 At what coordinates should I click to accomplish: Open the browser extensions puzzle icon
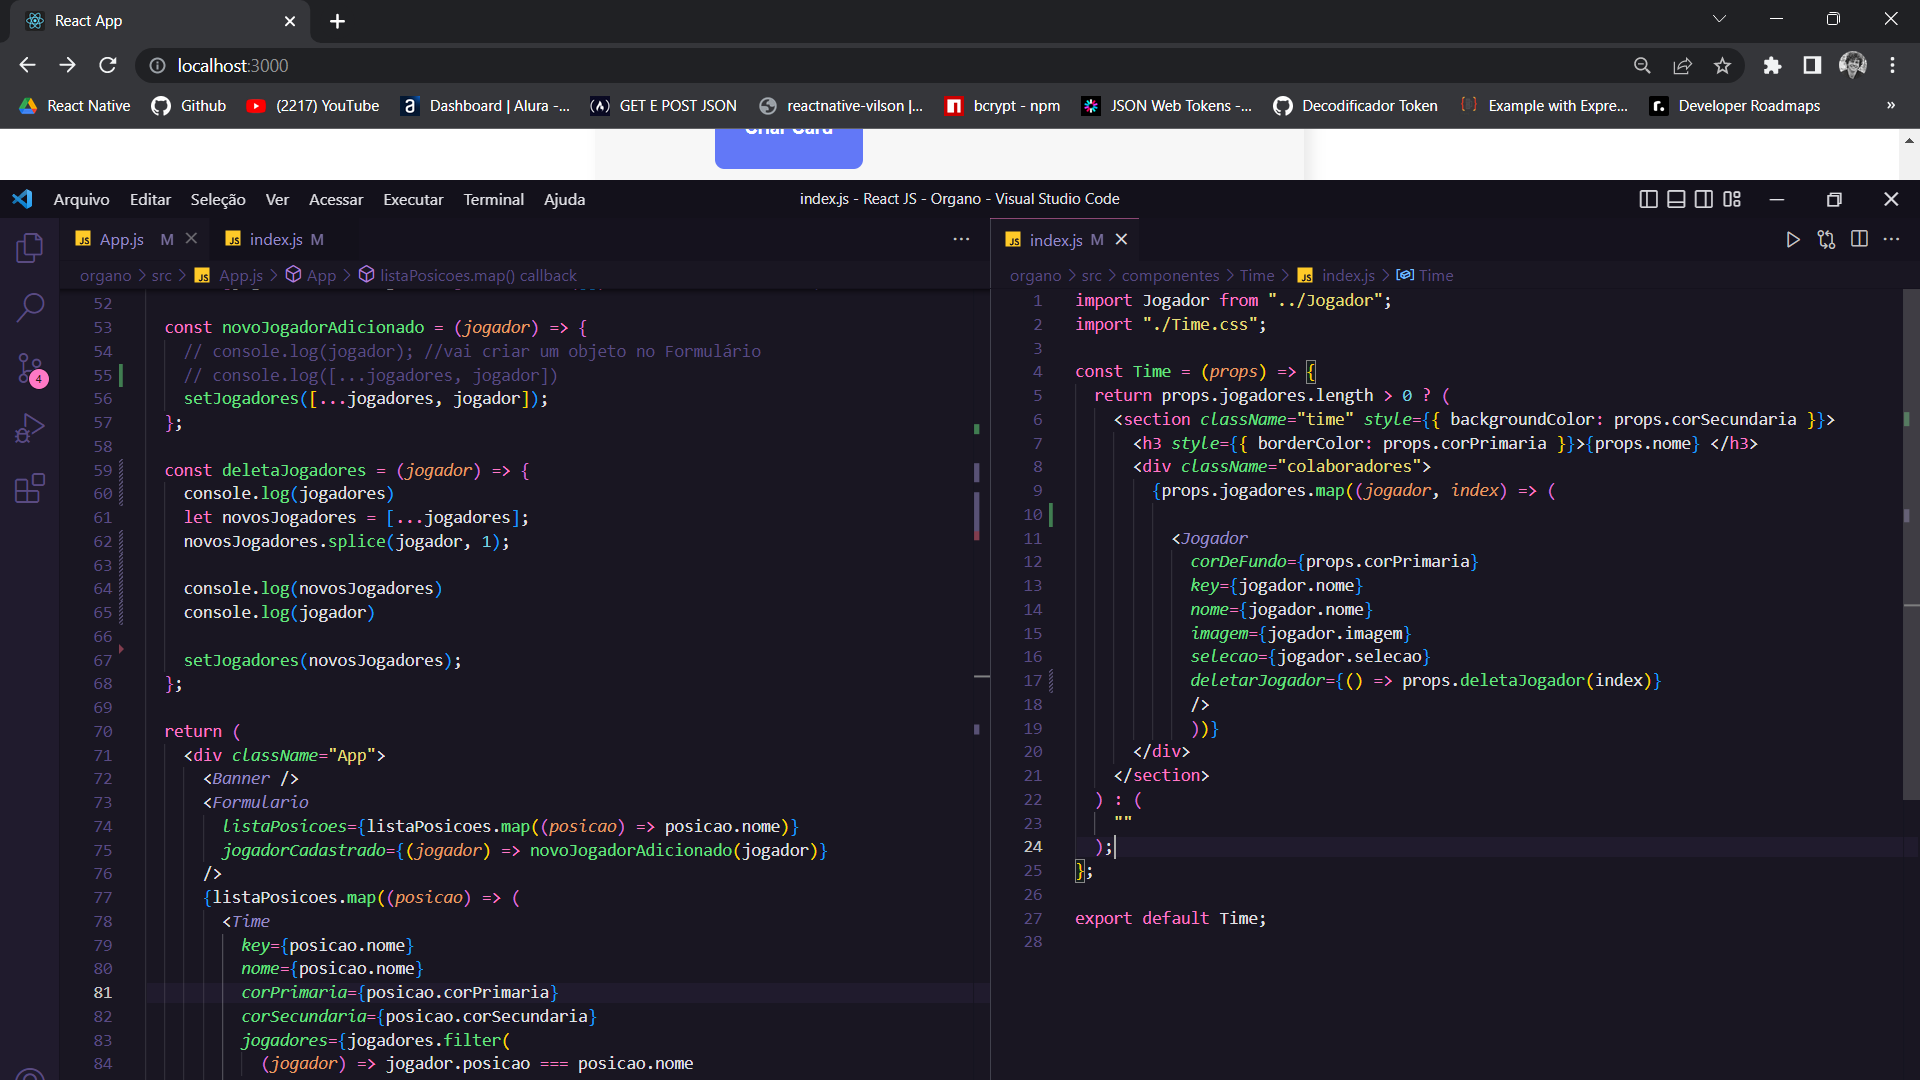(x=1772, y=65)
